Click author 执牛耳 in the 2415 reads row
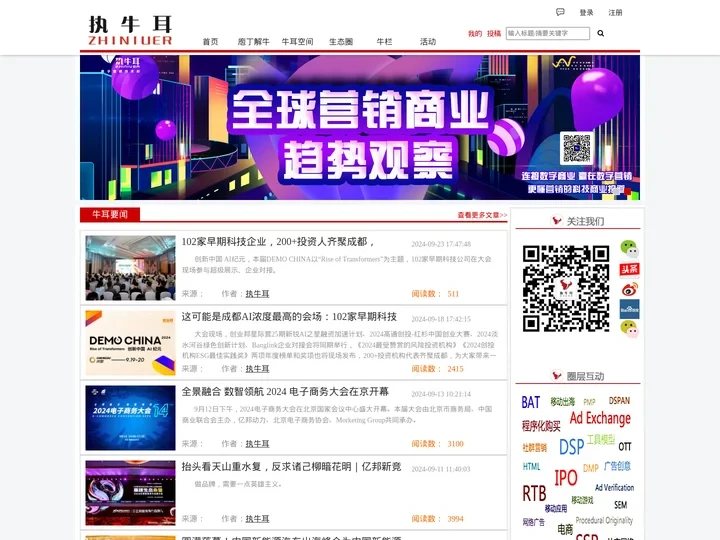The image size is (720, 540). click(x=257, y=369)
